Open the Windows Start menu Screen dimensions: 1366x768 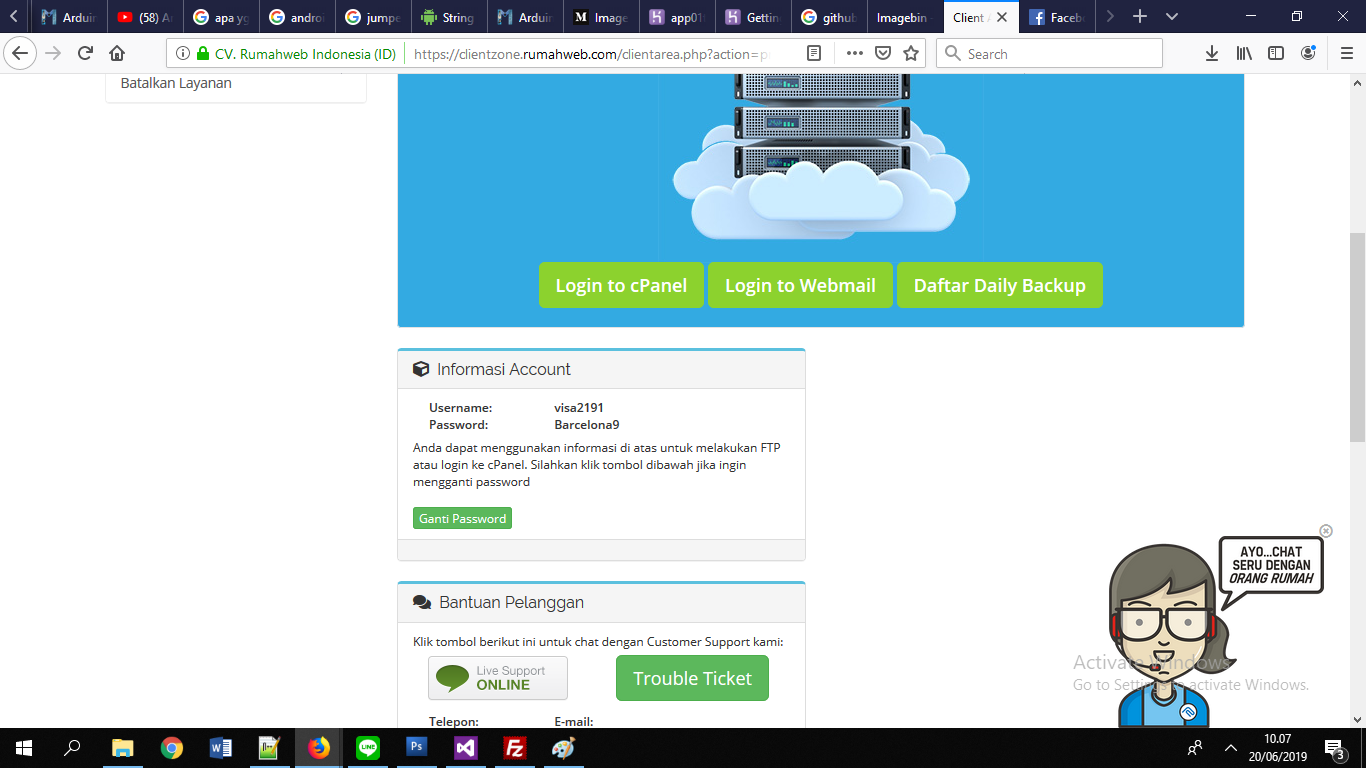[24, 748]
